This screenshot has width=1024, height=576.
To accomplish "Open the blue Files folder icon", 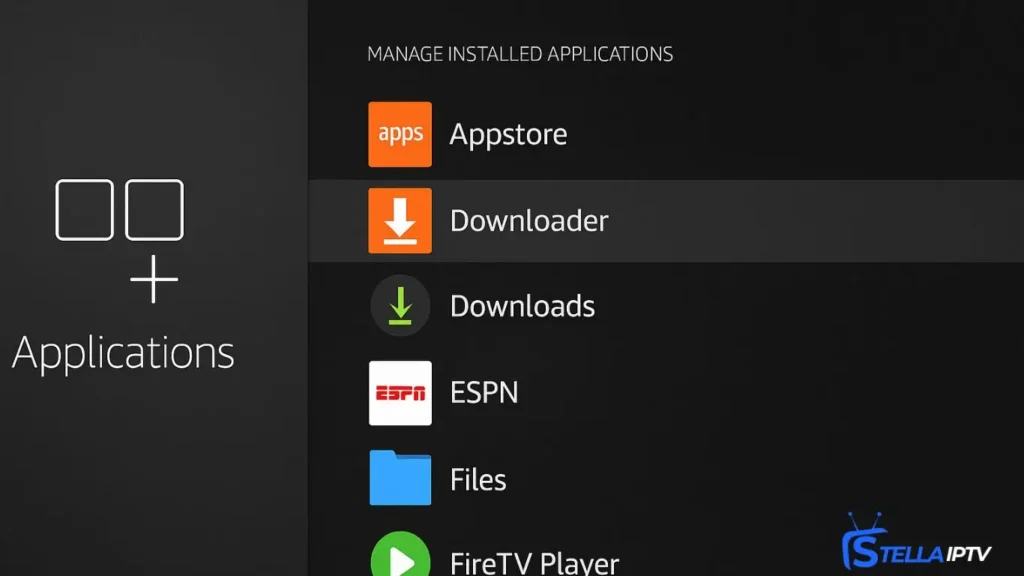I will click(400, 478).
